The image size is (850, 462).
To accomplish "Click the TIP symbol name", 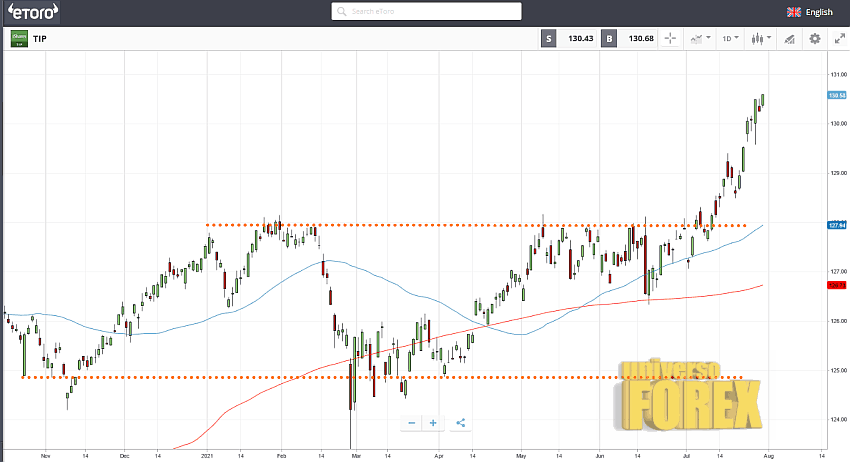I will pos(40,39).
